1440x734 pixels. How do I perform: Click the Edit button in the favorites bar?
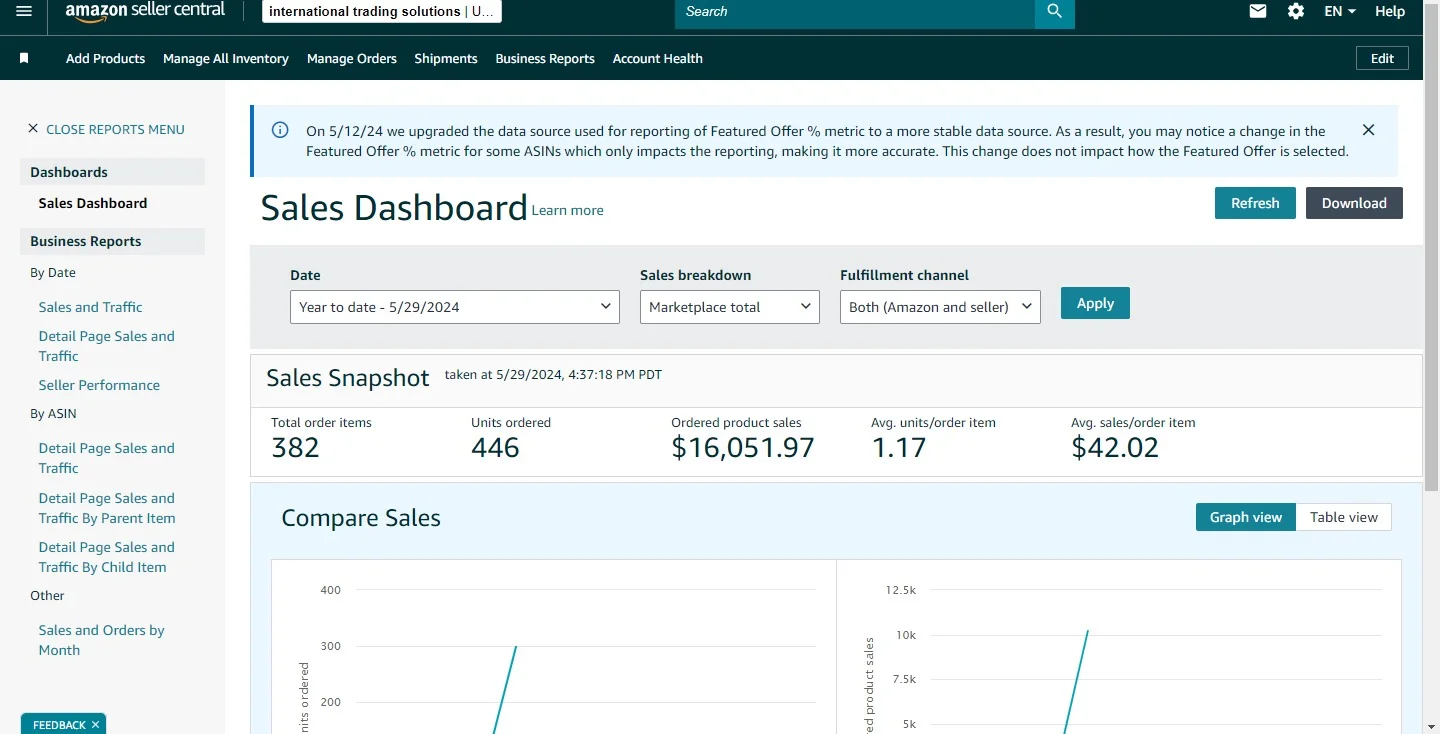tap(1382, 58)
